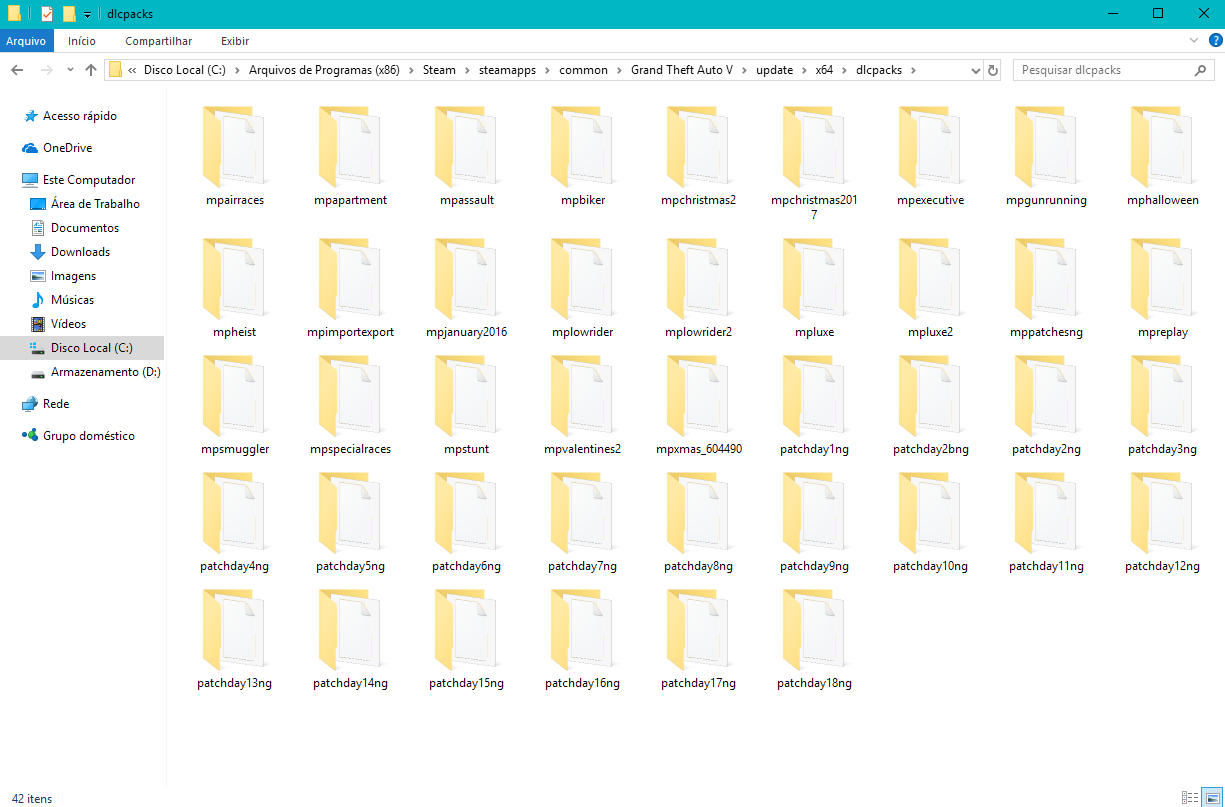This screenshot has width=1225, height=807.
Task: Open the quick access toolbar customize dropdown
Action: tap(88, 14)
